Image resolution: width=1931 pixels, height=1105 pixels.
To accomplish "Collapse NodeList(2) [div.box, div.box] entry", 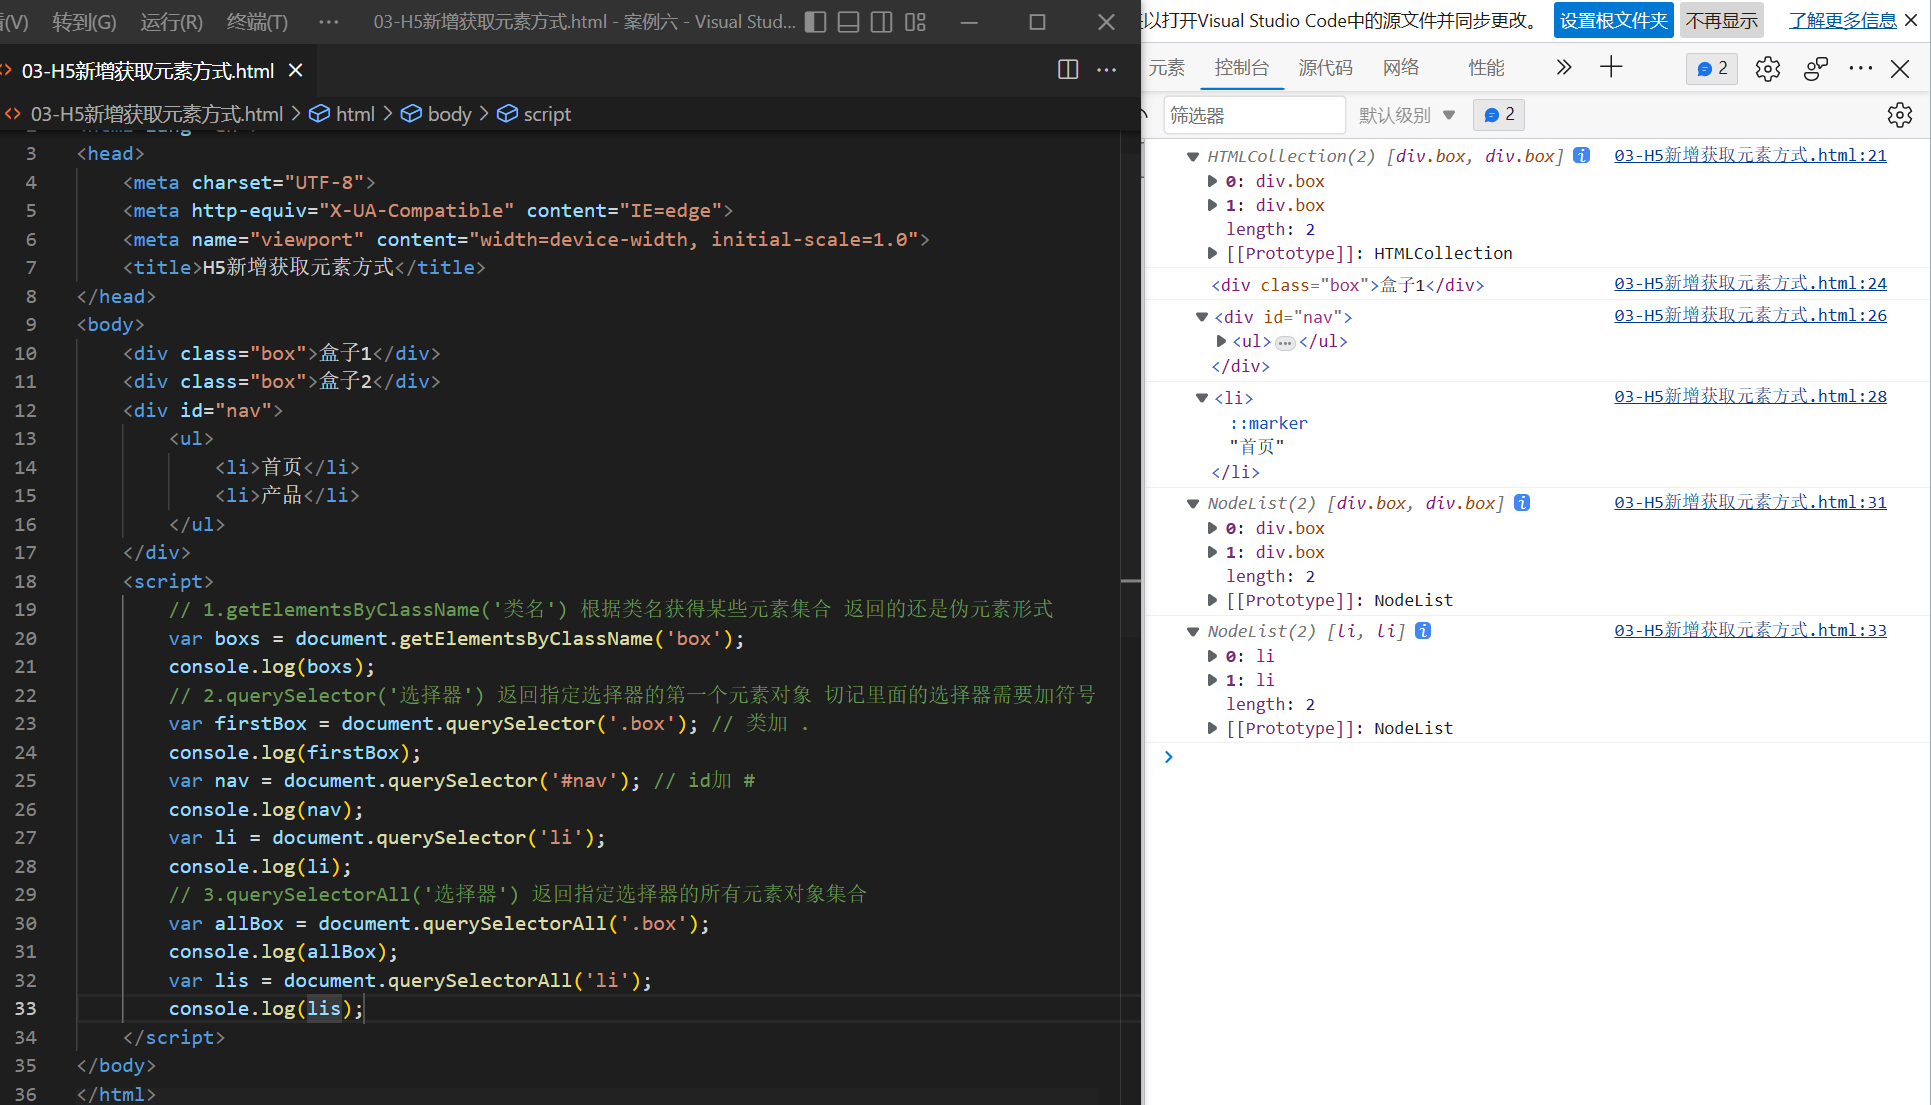I will (x=1192, y=503).
